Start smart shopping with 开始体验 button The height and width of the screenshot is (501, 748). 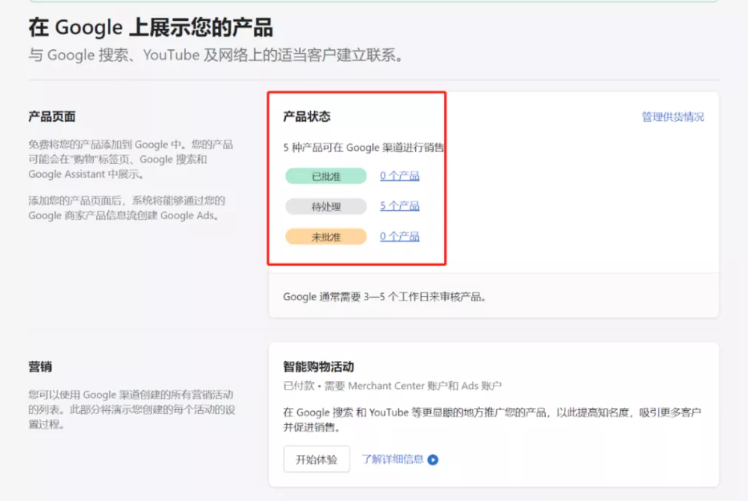pyautogui.click(x=316, y=459)
